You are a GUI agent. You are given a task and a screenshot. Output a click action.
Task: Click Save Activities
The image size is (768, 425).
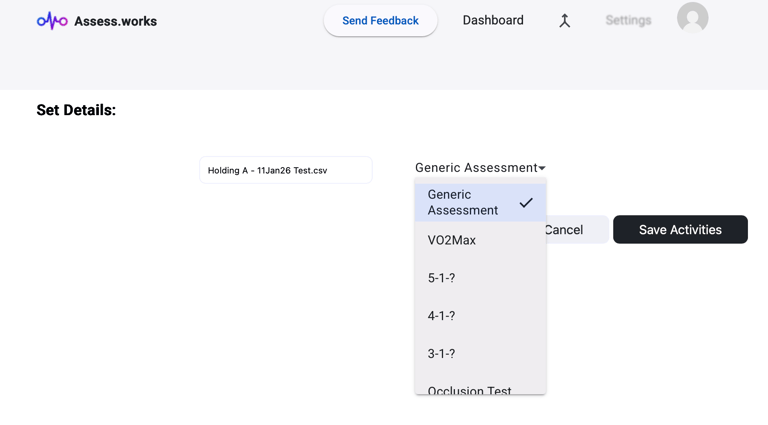click(680, 230)
